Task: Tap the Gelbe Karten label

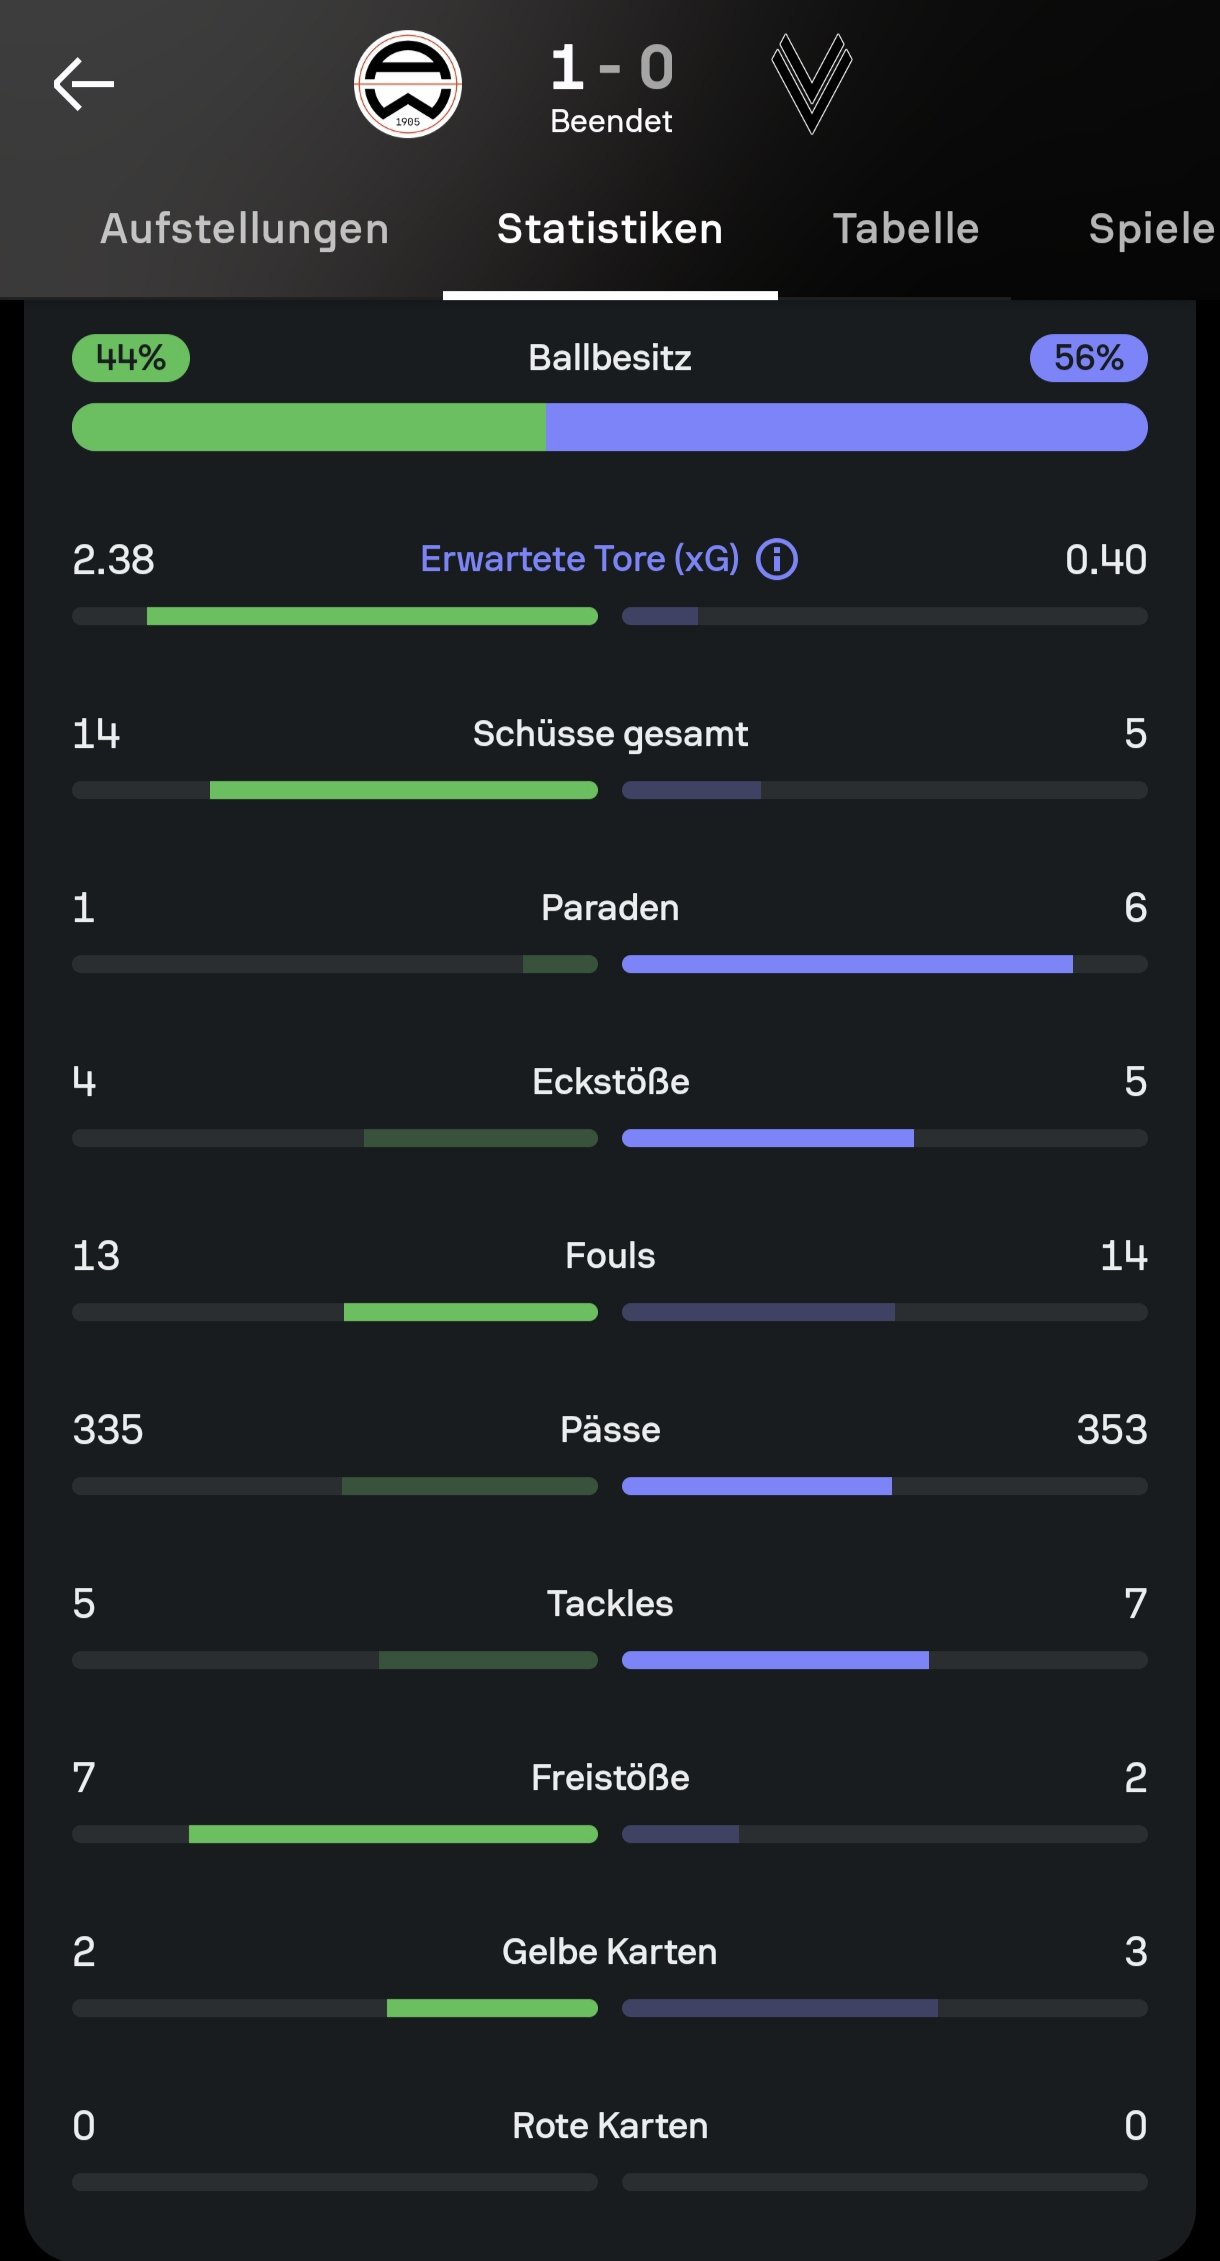Action: click(x=610, y=1952)
